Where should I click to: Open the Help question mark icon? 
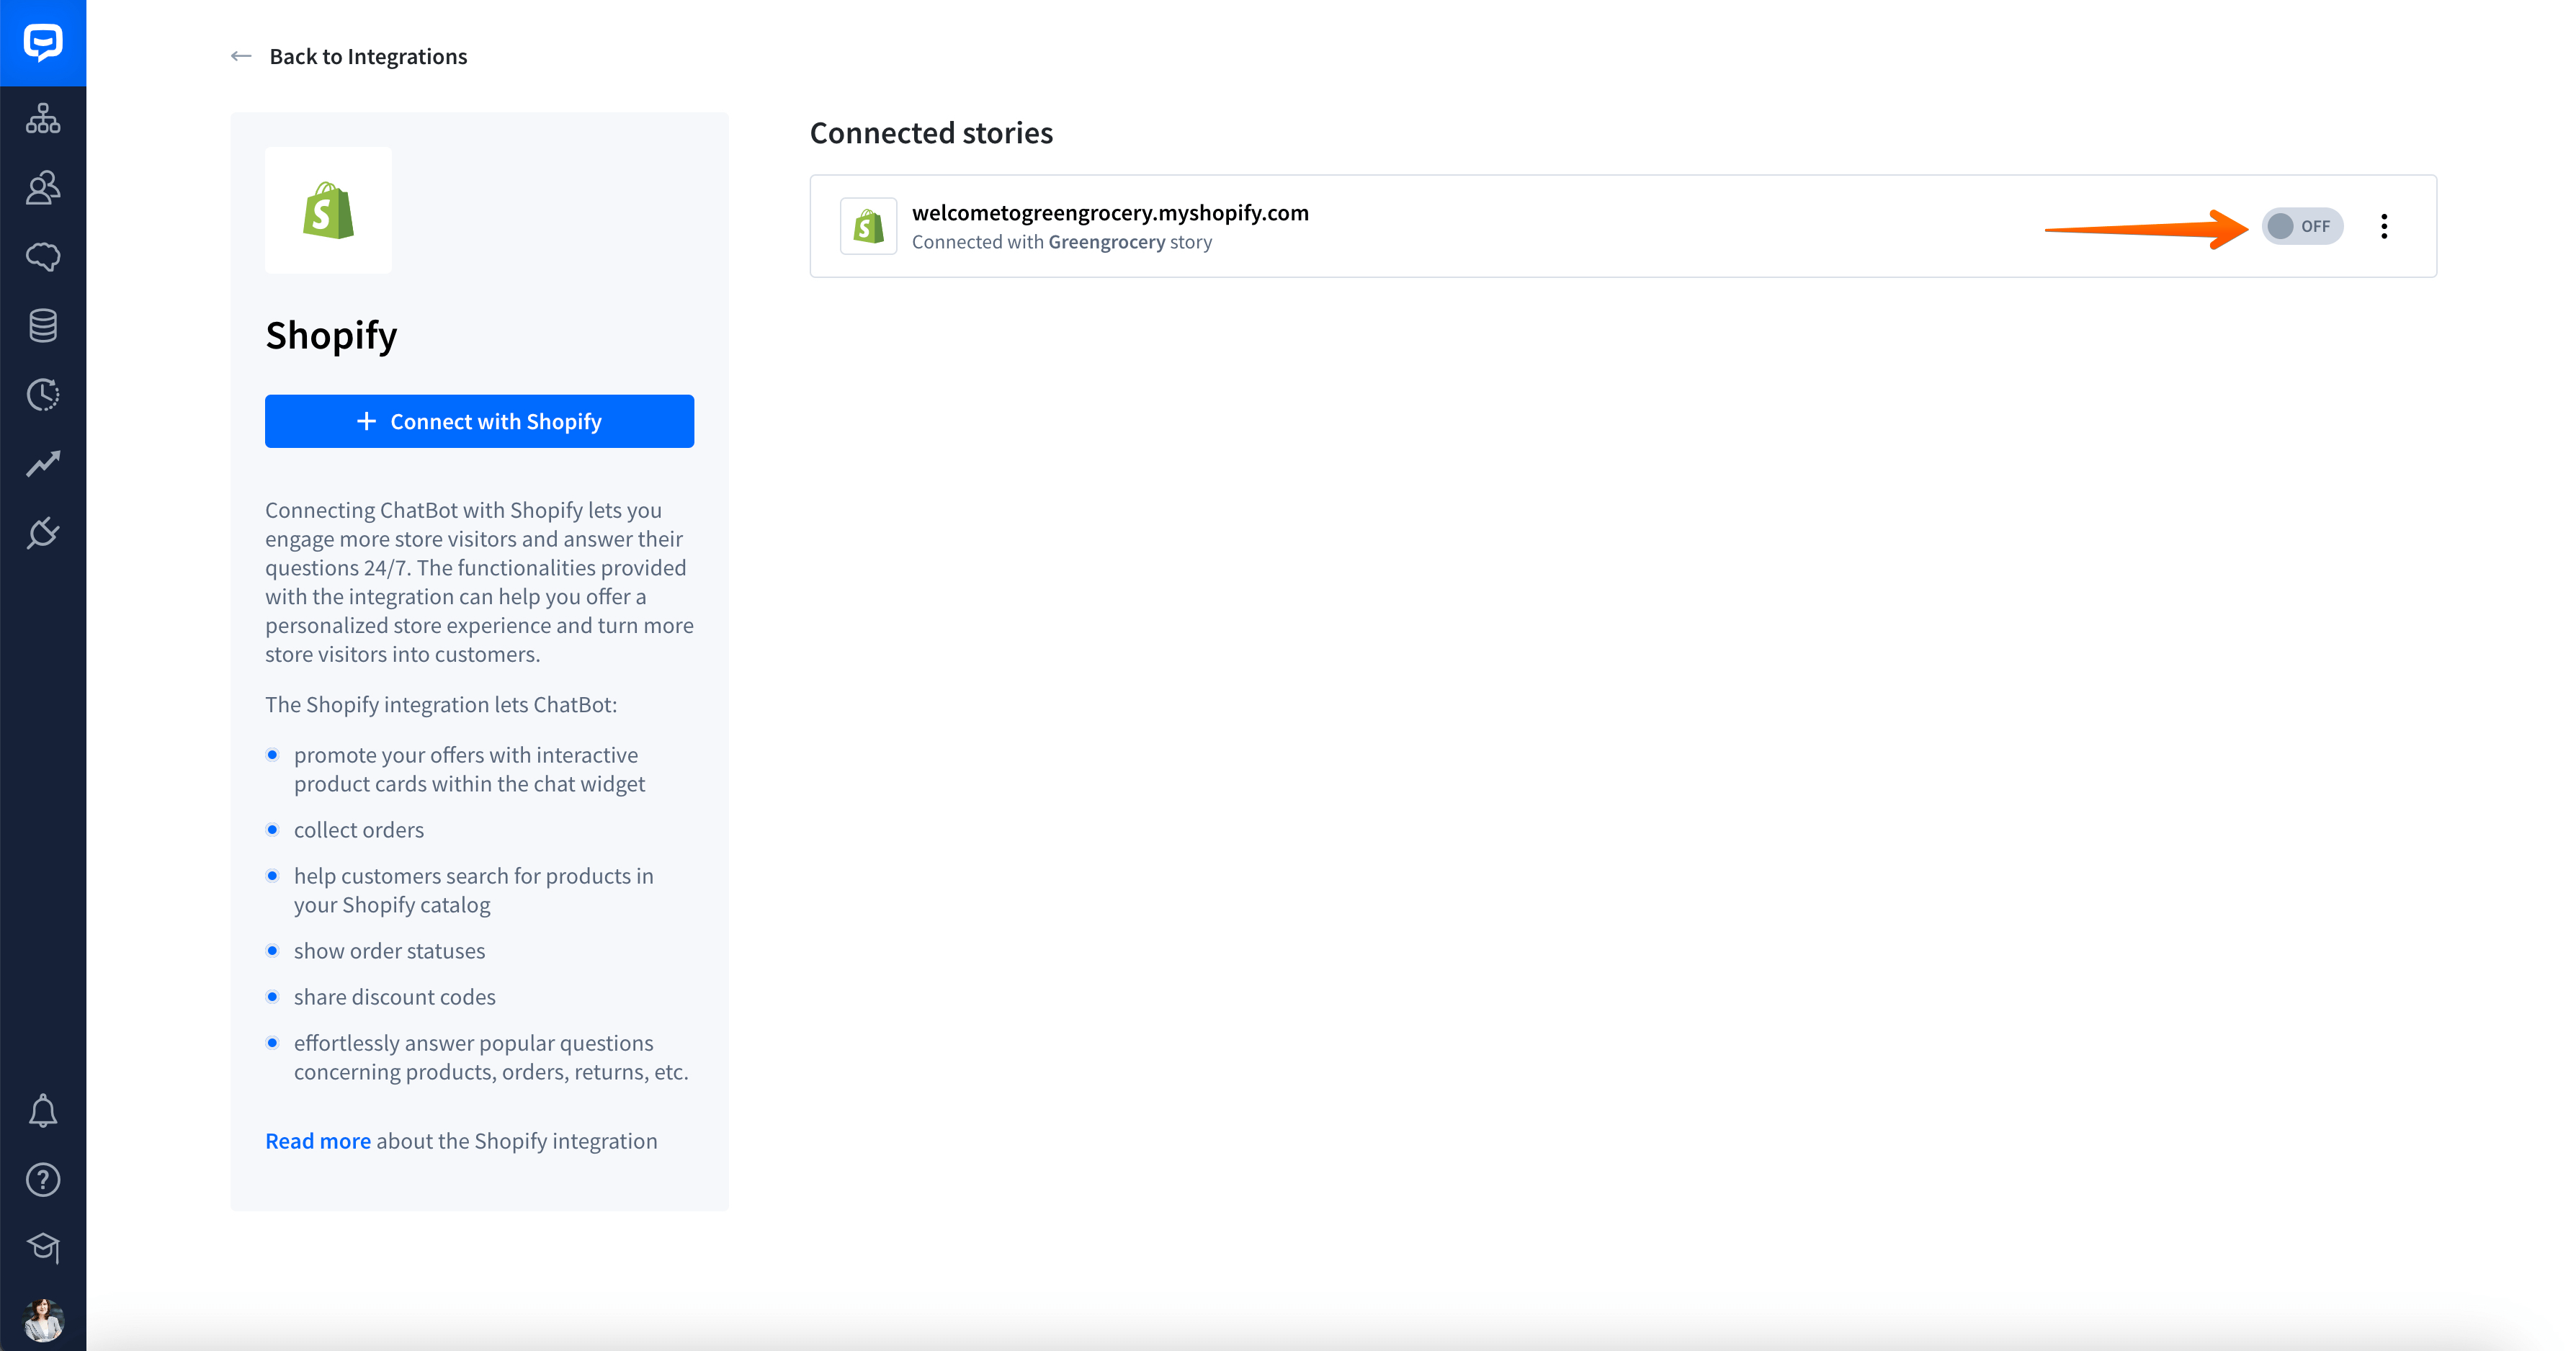tap(43, 1180)
